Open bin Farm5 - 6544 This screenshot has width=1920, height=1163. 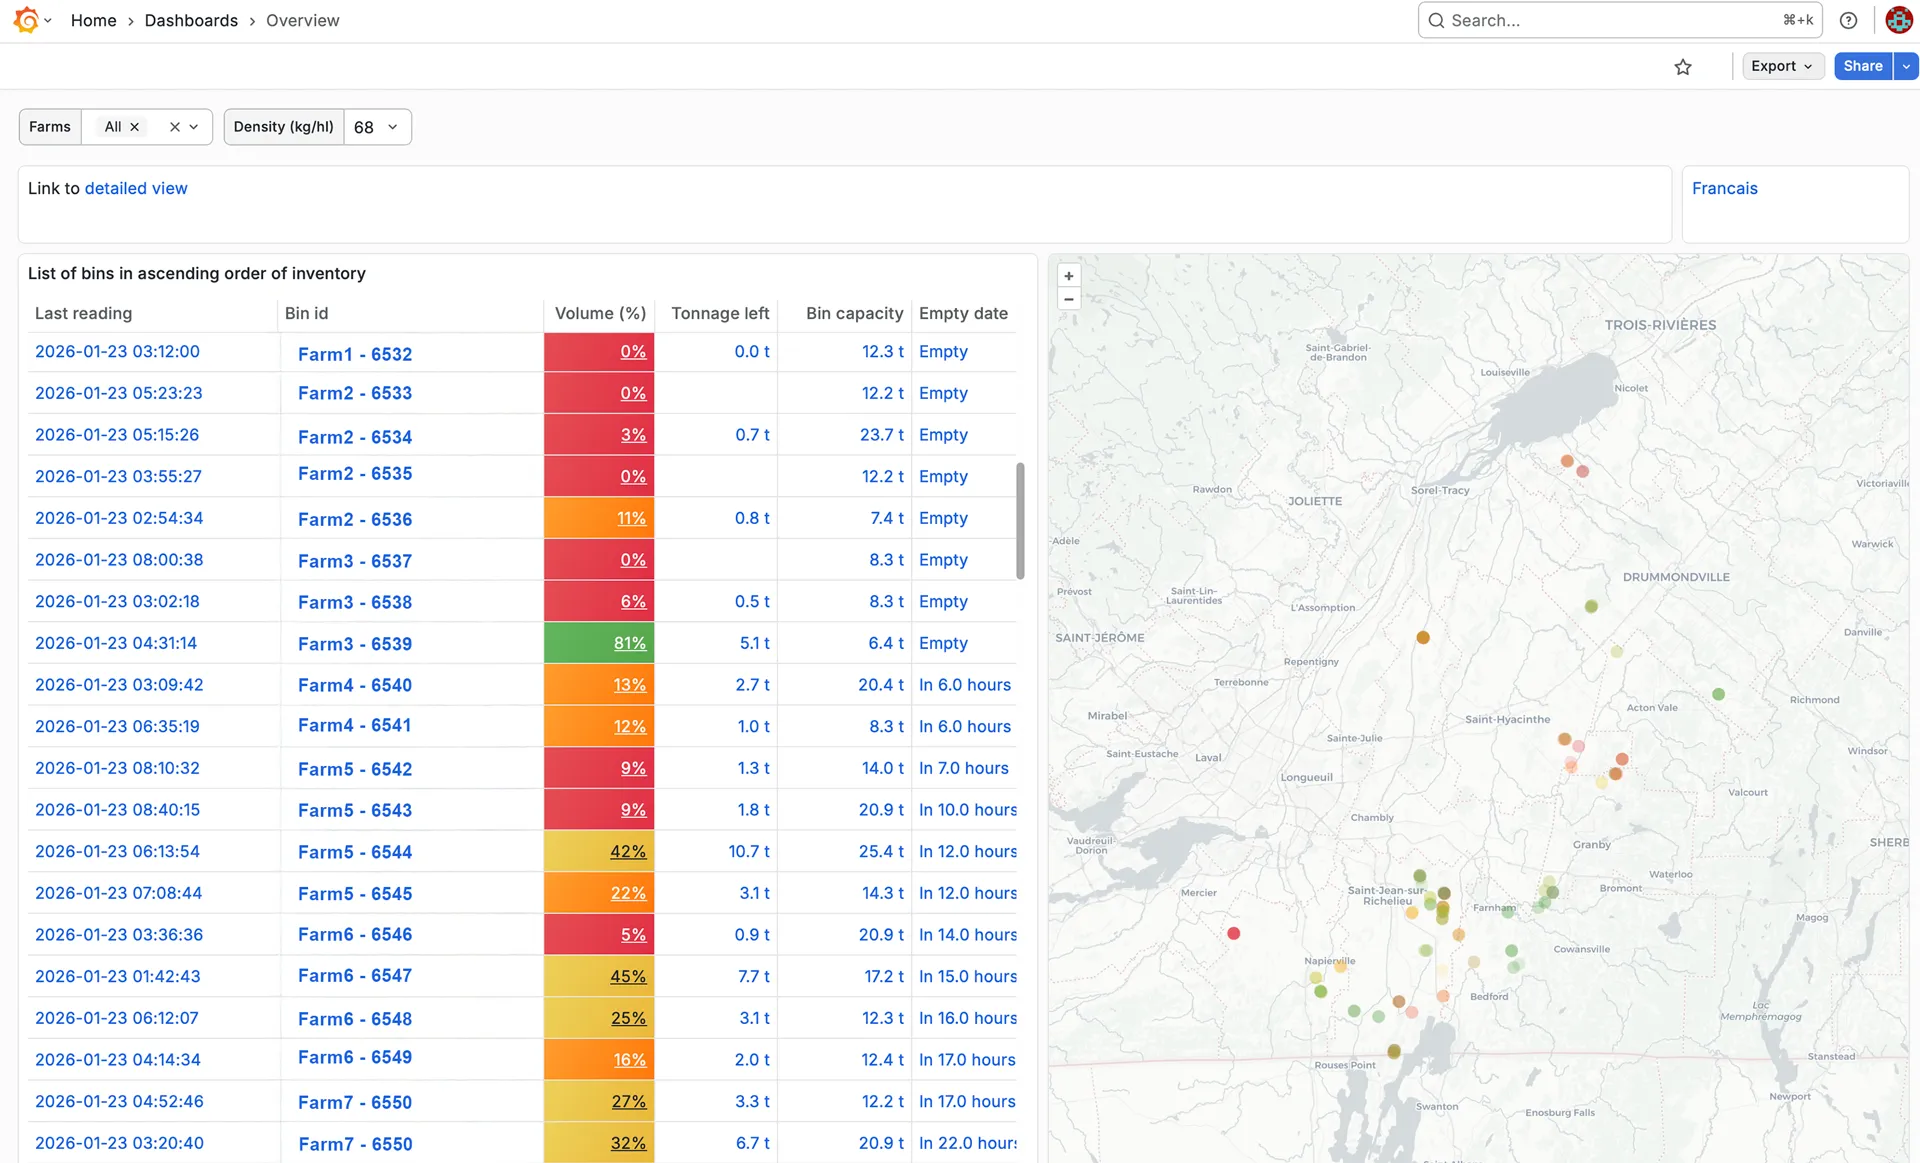[355, 852]
